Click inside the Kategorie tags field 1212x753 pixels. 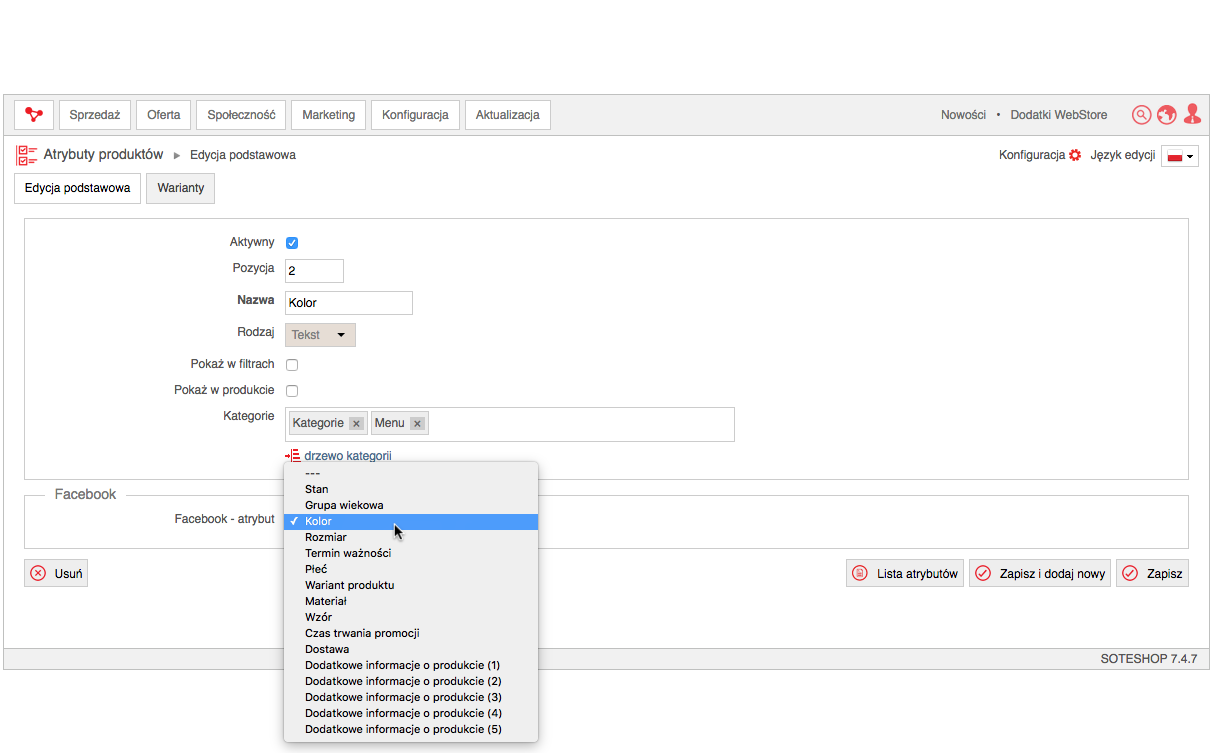pyautogui.click(x=510, y=424)
